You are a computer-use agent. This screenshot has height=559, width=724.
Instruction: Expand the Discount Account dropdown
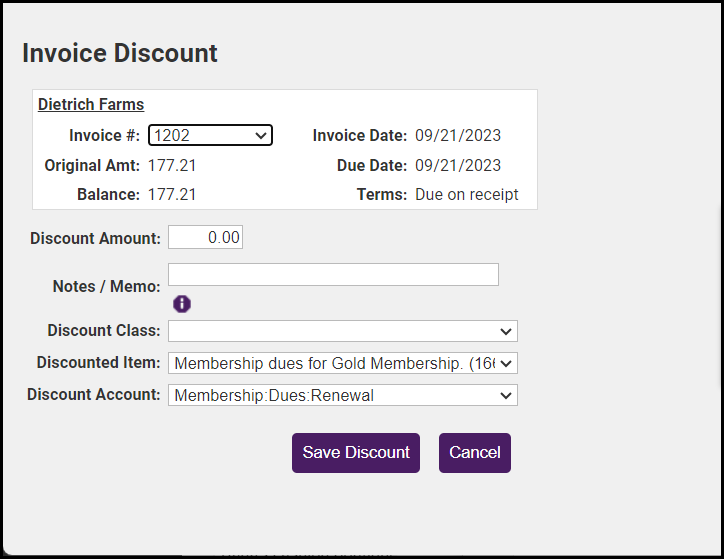coord(342,395)
